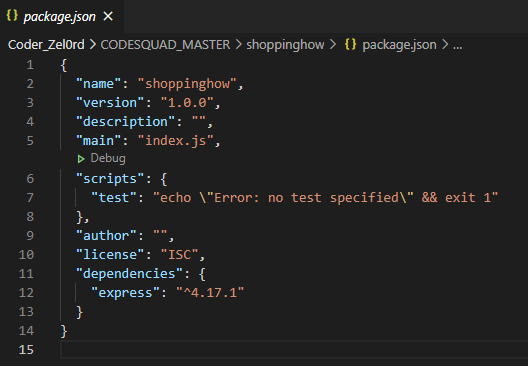Place cursor on empty line 15
The image size is (528, 366).
point(294,350)
